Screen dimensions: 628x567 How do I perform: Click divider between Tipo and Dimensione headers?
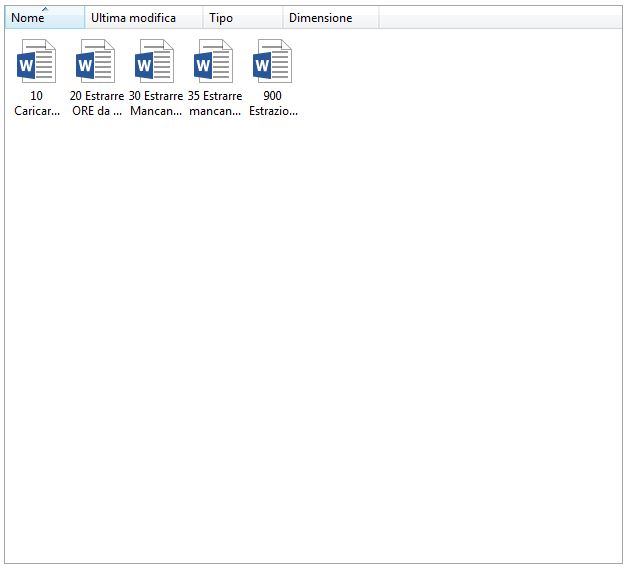pyautogui.click(x=283, y=18)
